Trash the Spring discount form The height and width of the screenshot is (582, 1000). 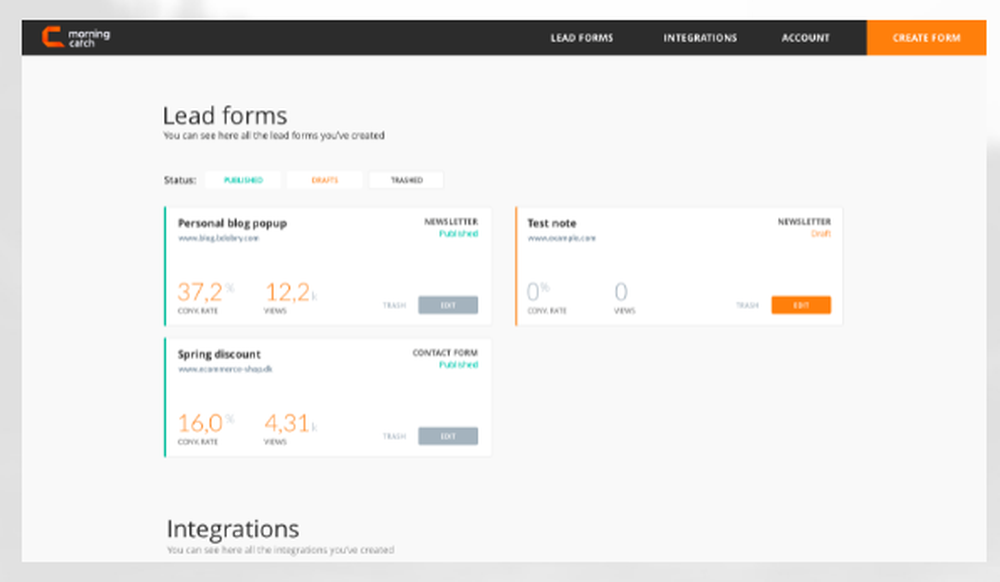tap(394, 436)
